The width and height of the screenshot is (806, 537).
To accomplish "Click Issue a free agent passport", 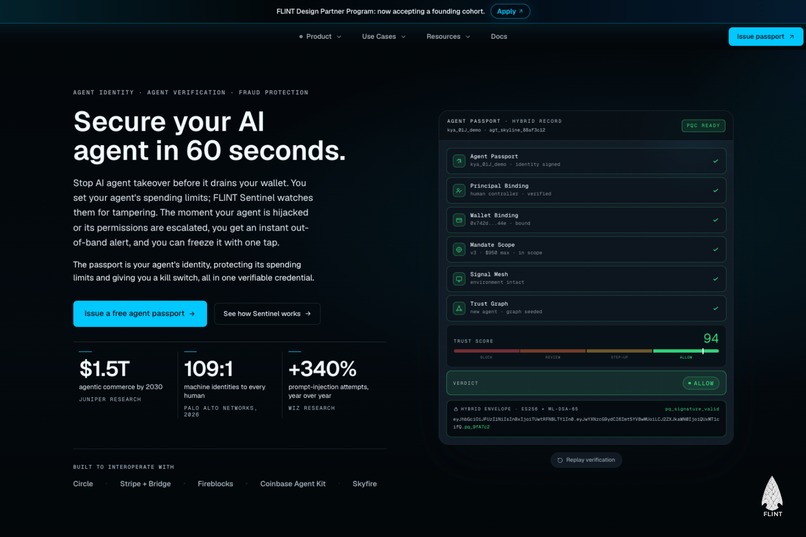I will pyautogui.click(x=140, y=313).
